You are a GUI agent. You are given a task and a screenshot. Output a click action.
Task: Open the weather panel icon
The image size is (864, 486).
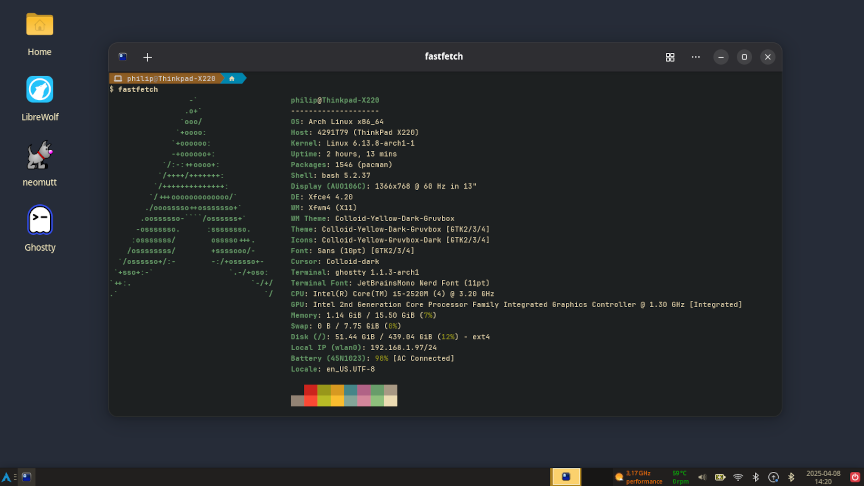point(619,477)
